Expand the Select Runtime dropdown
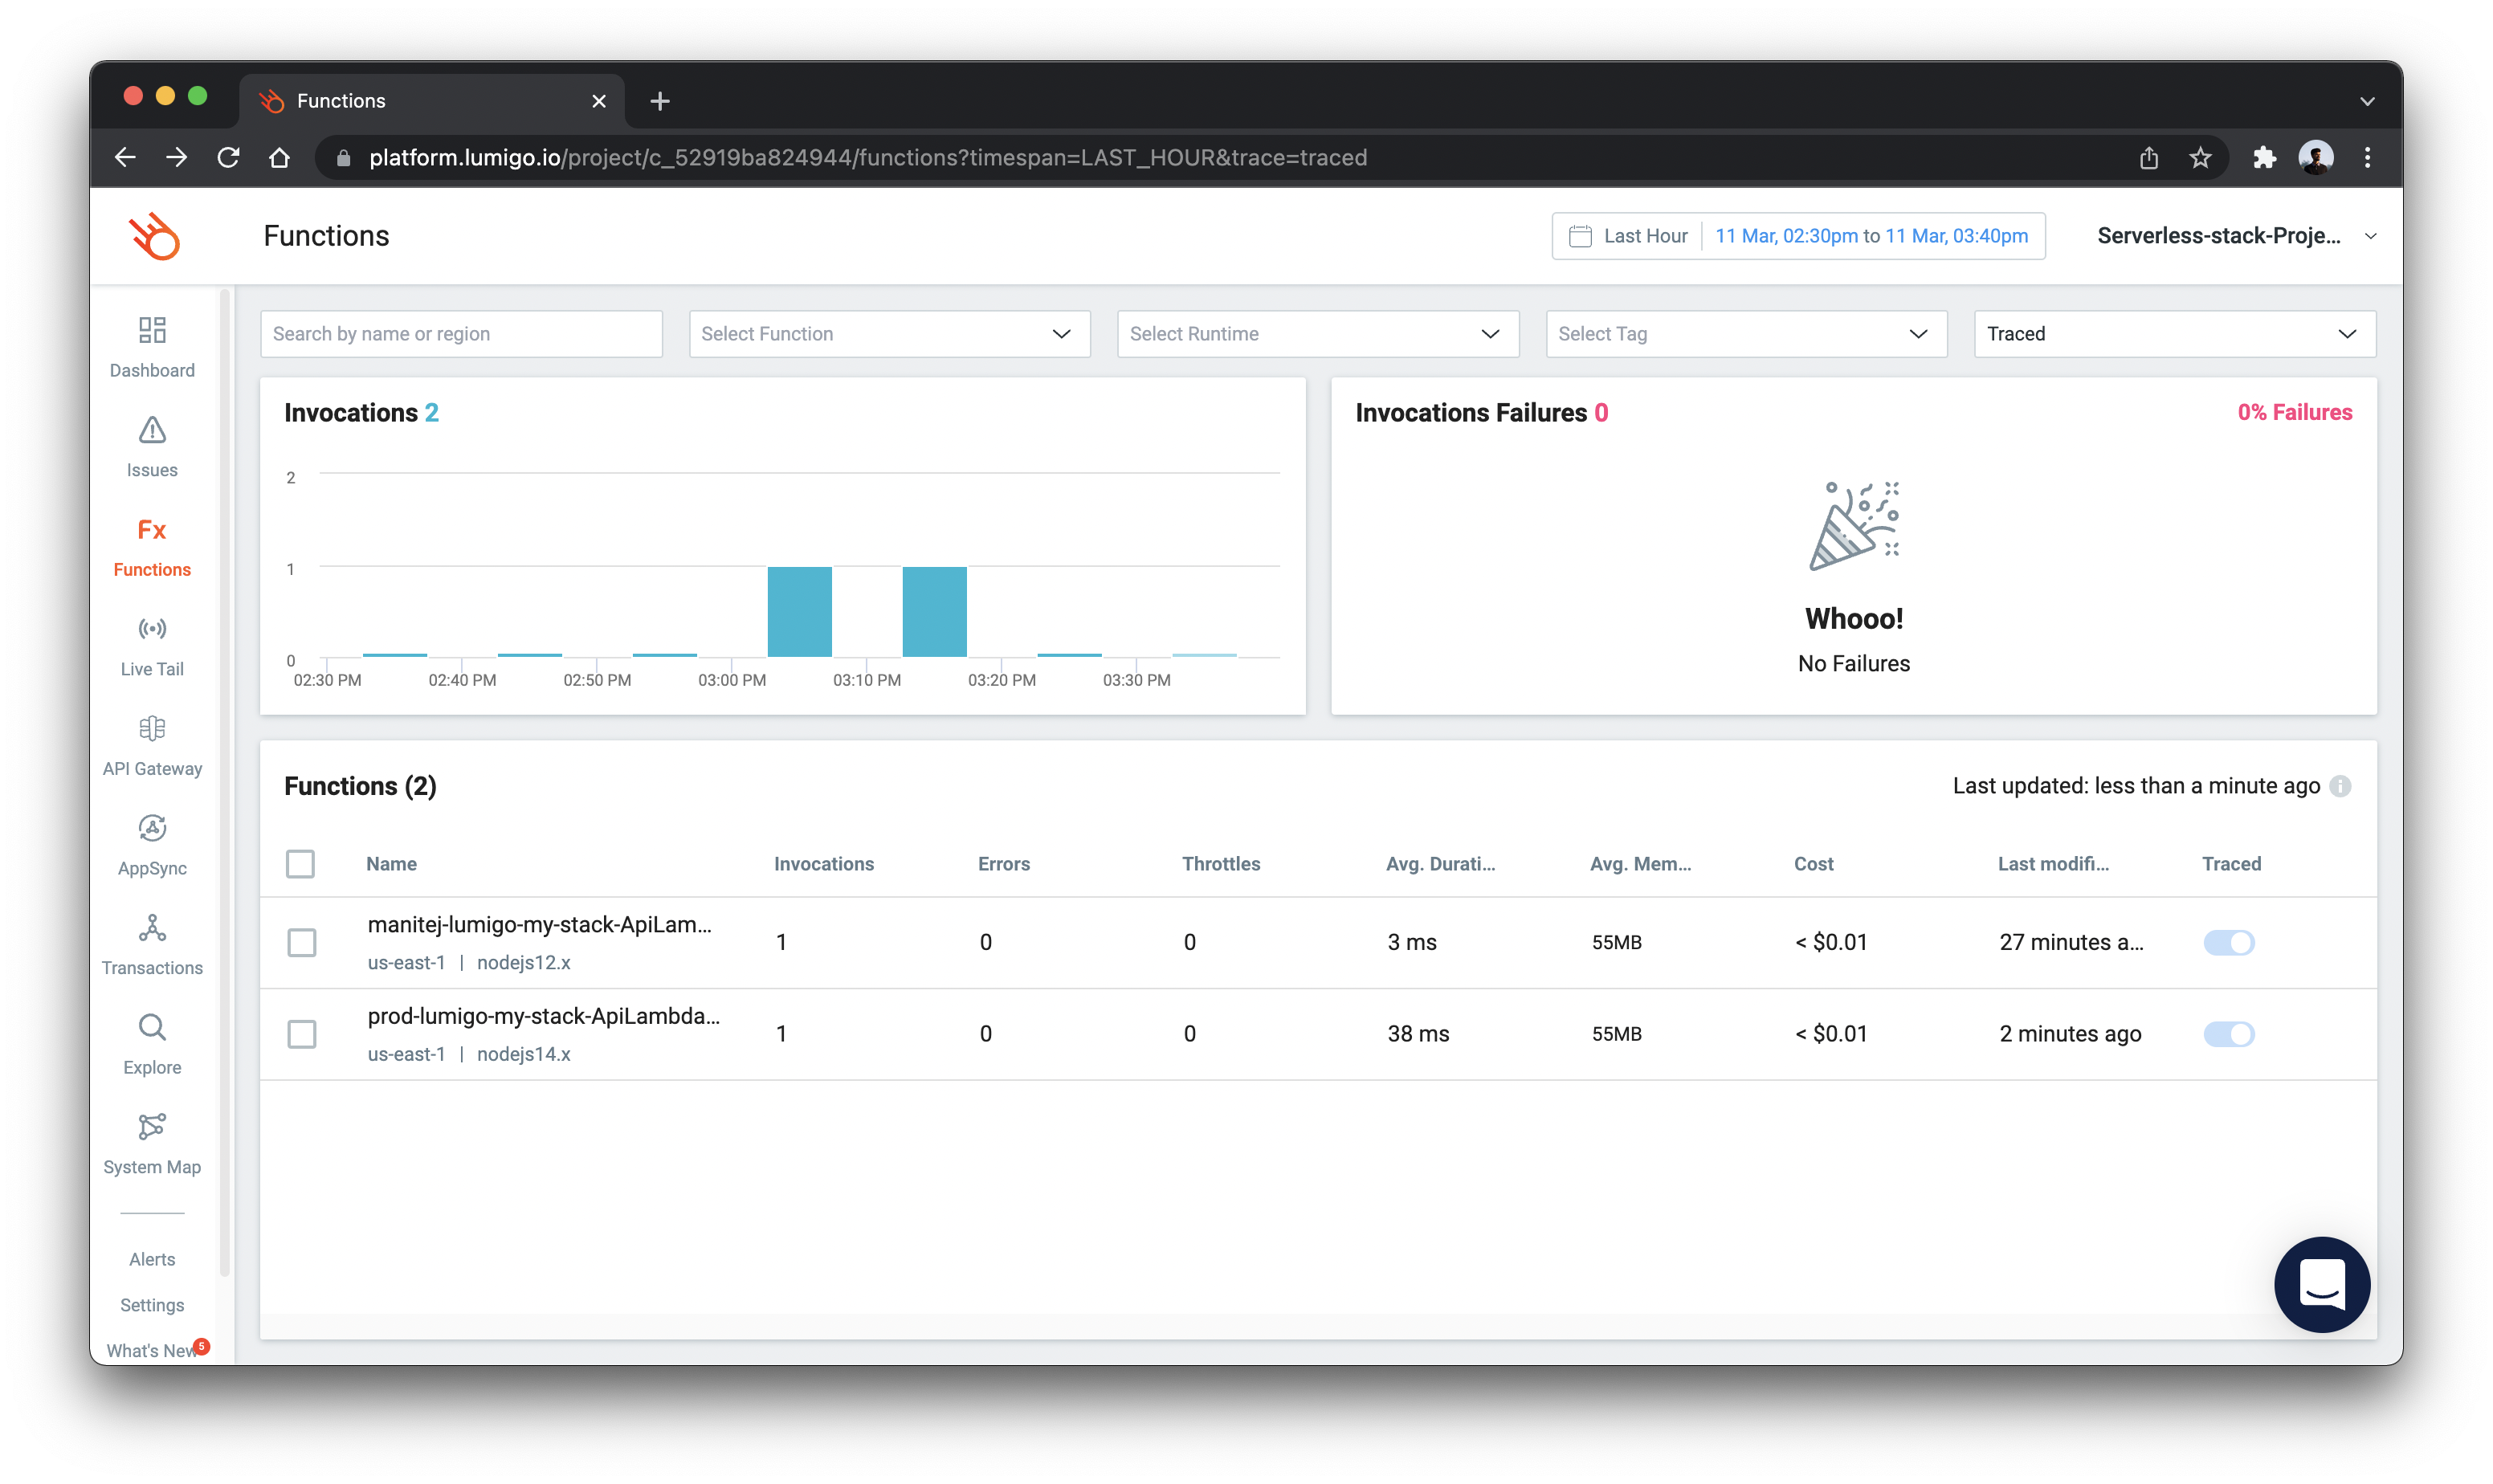Viewport: 2493px width, 1484px height. (1316, 332)
